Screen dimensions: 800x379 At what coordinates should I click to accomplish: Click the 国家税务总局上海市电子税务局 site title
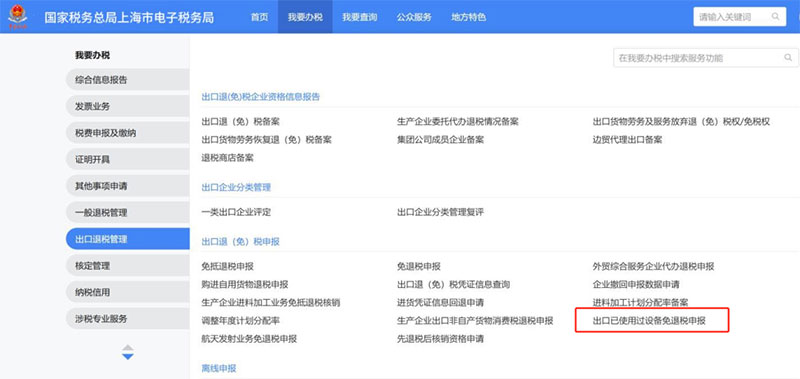129,17
